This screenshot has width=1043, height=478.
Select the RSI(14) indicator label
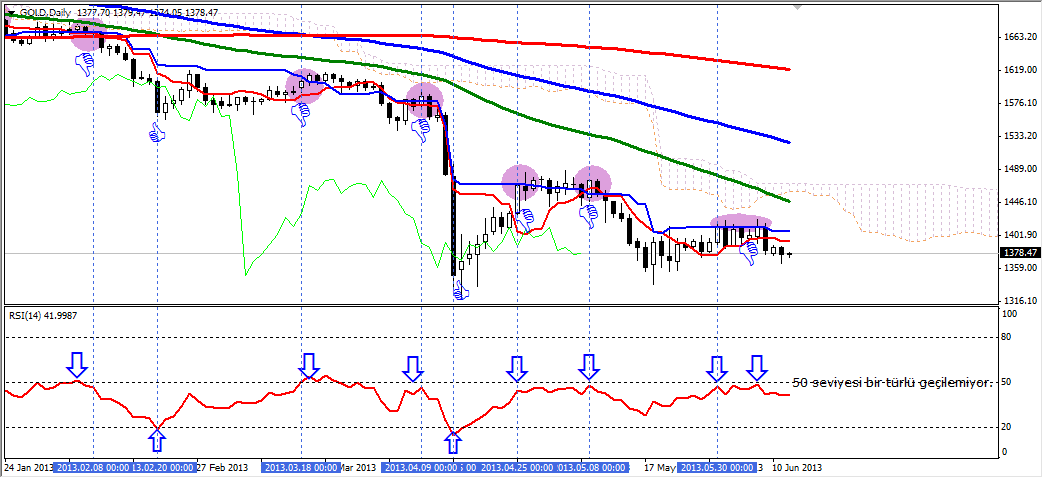[x=43, y=315]
